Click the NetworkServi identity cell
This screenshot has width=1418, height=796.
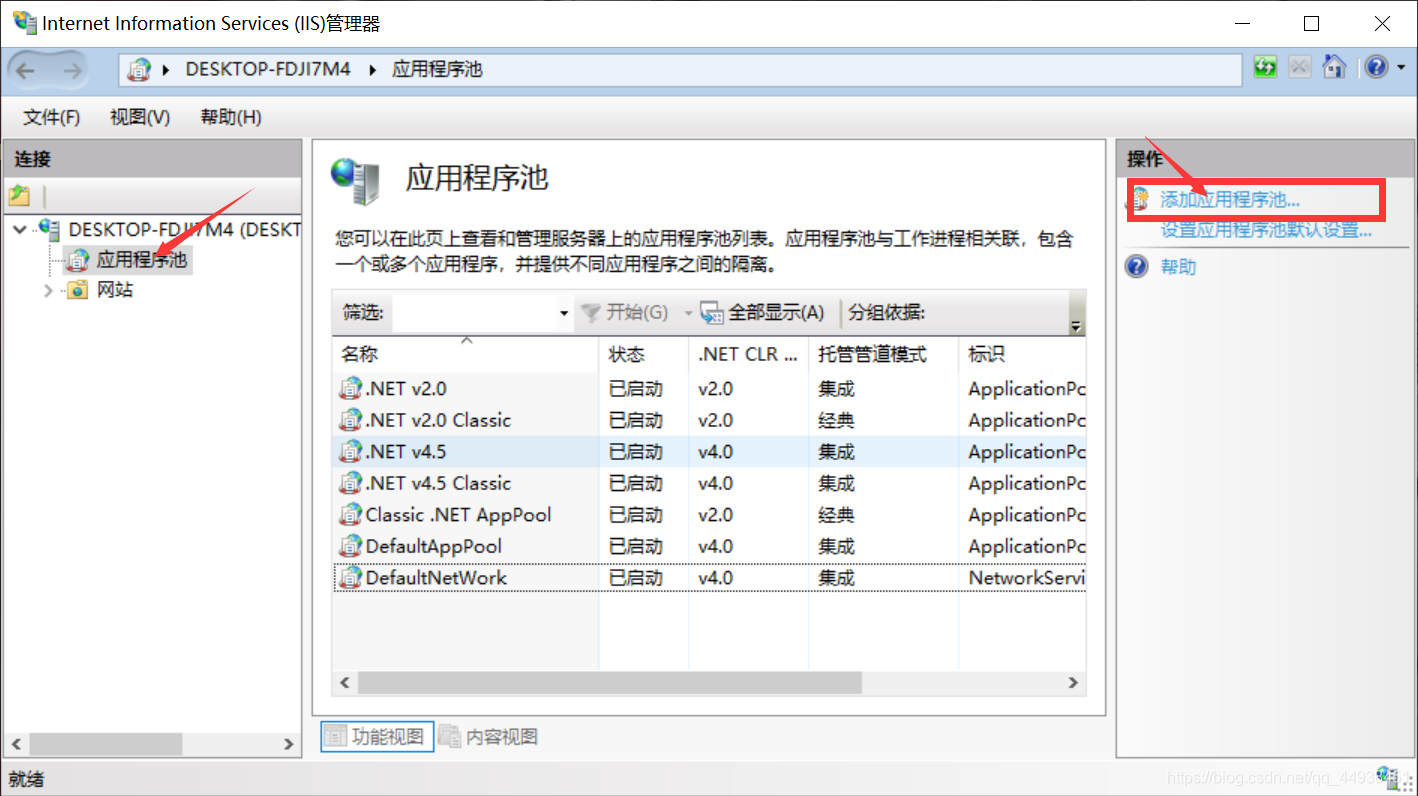[1027, 578]
